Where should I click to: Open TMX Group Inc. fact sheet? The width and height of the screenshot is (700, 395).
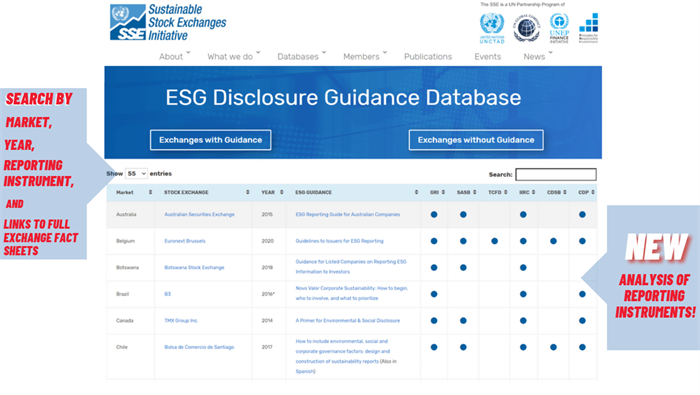181,320
